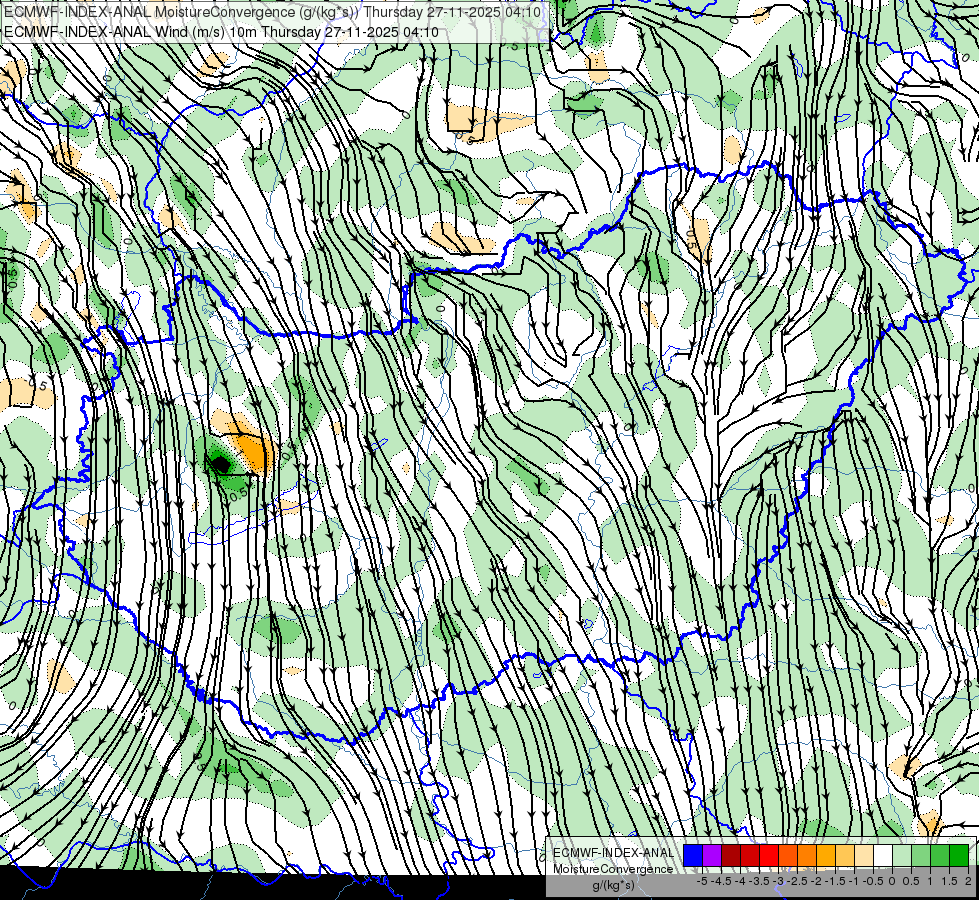Click the legend tick label -5

pyautogui.click(x=702, y=881)
